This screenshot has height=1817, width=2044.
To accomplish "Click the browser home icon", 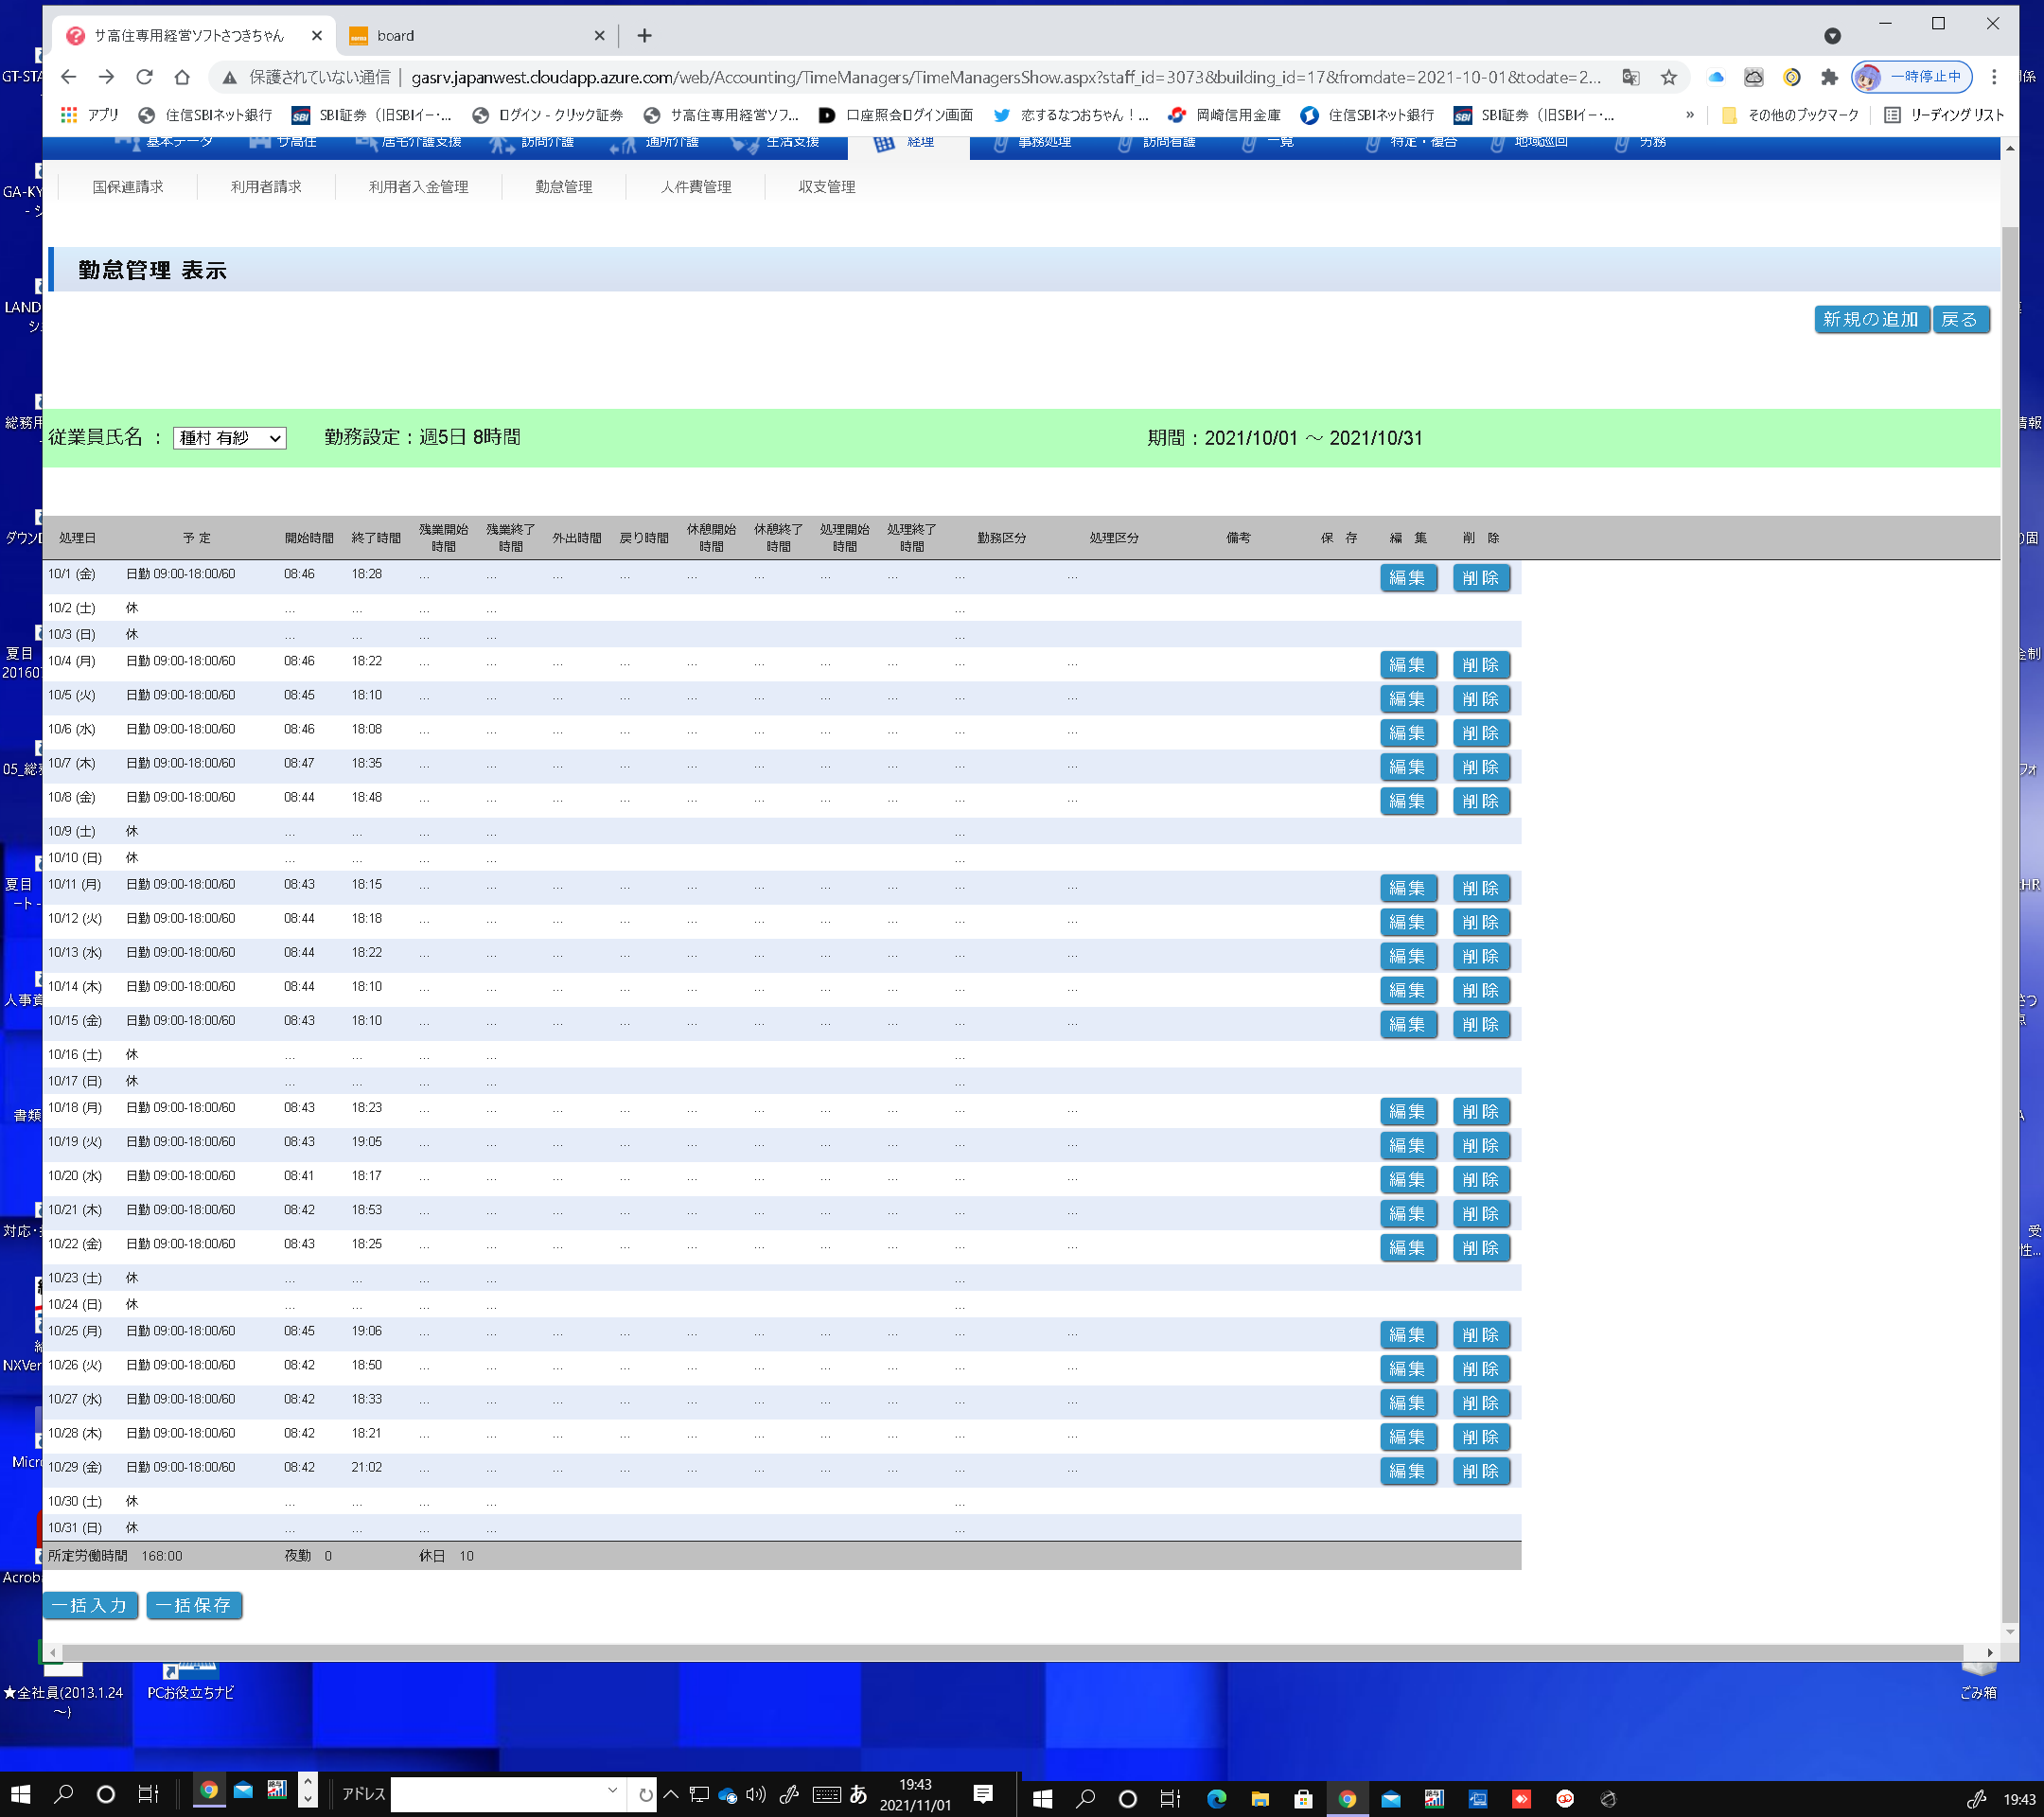I will pyautogui.click(x=181, y=77).
